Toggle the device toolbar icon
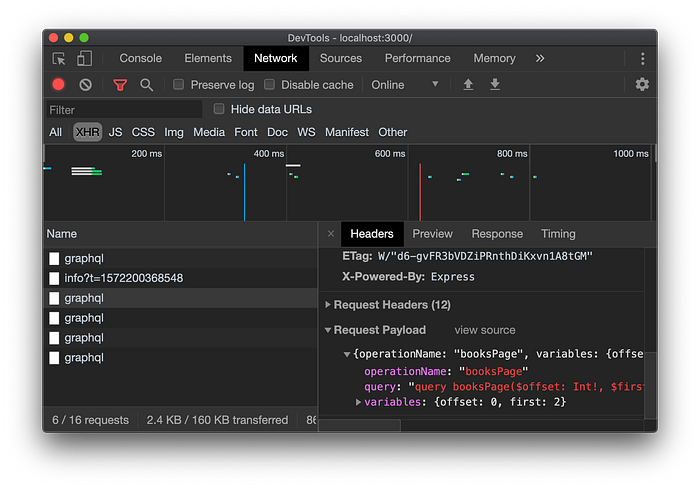This screenshot has width=700, height=489. pos(84,59)
